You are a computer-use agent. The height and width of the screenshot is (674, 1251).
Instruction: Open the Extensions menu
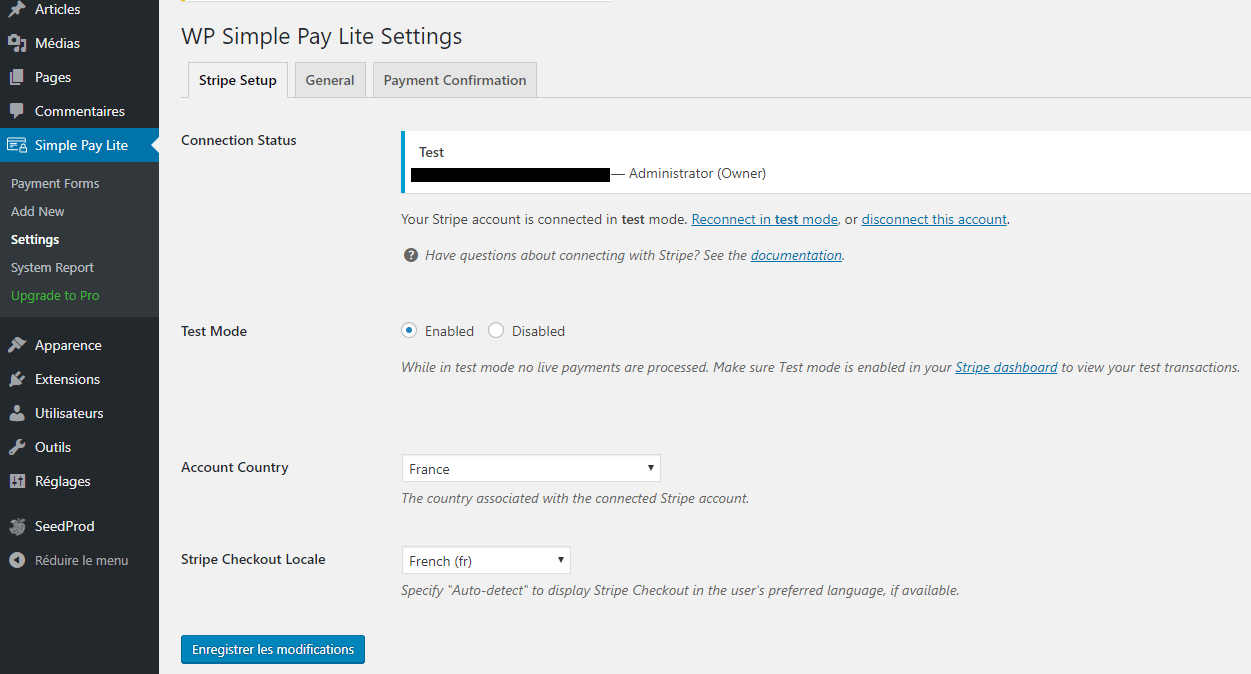point(79,379)
